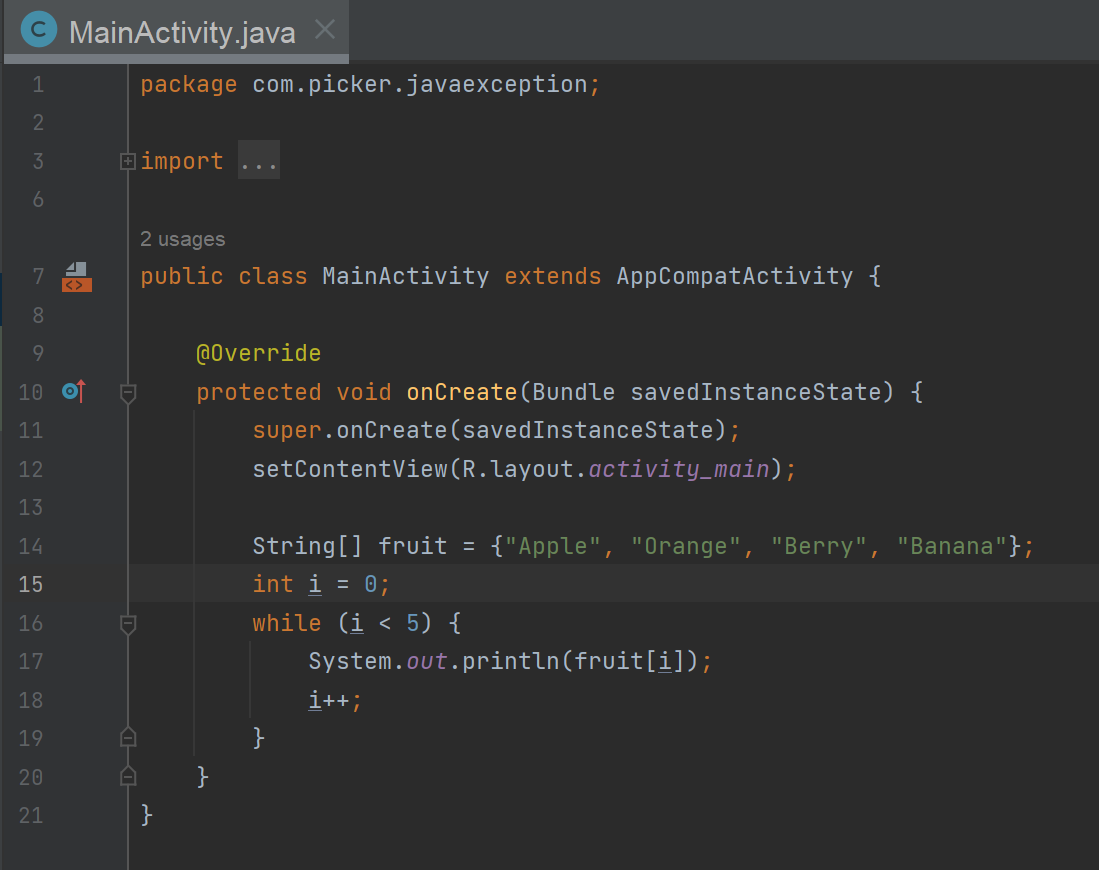
Task: Click the fruit variable declaration on line 14
Action: point(413,545)
